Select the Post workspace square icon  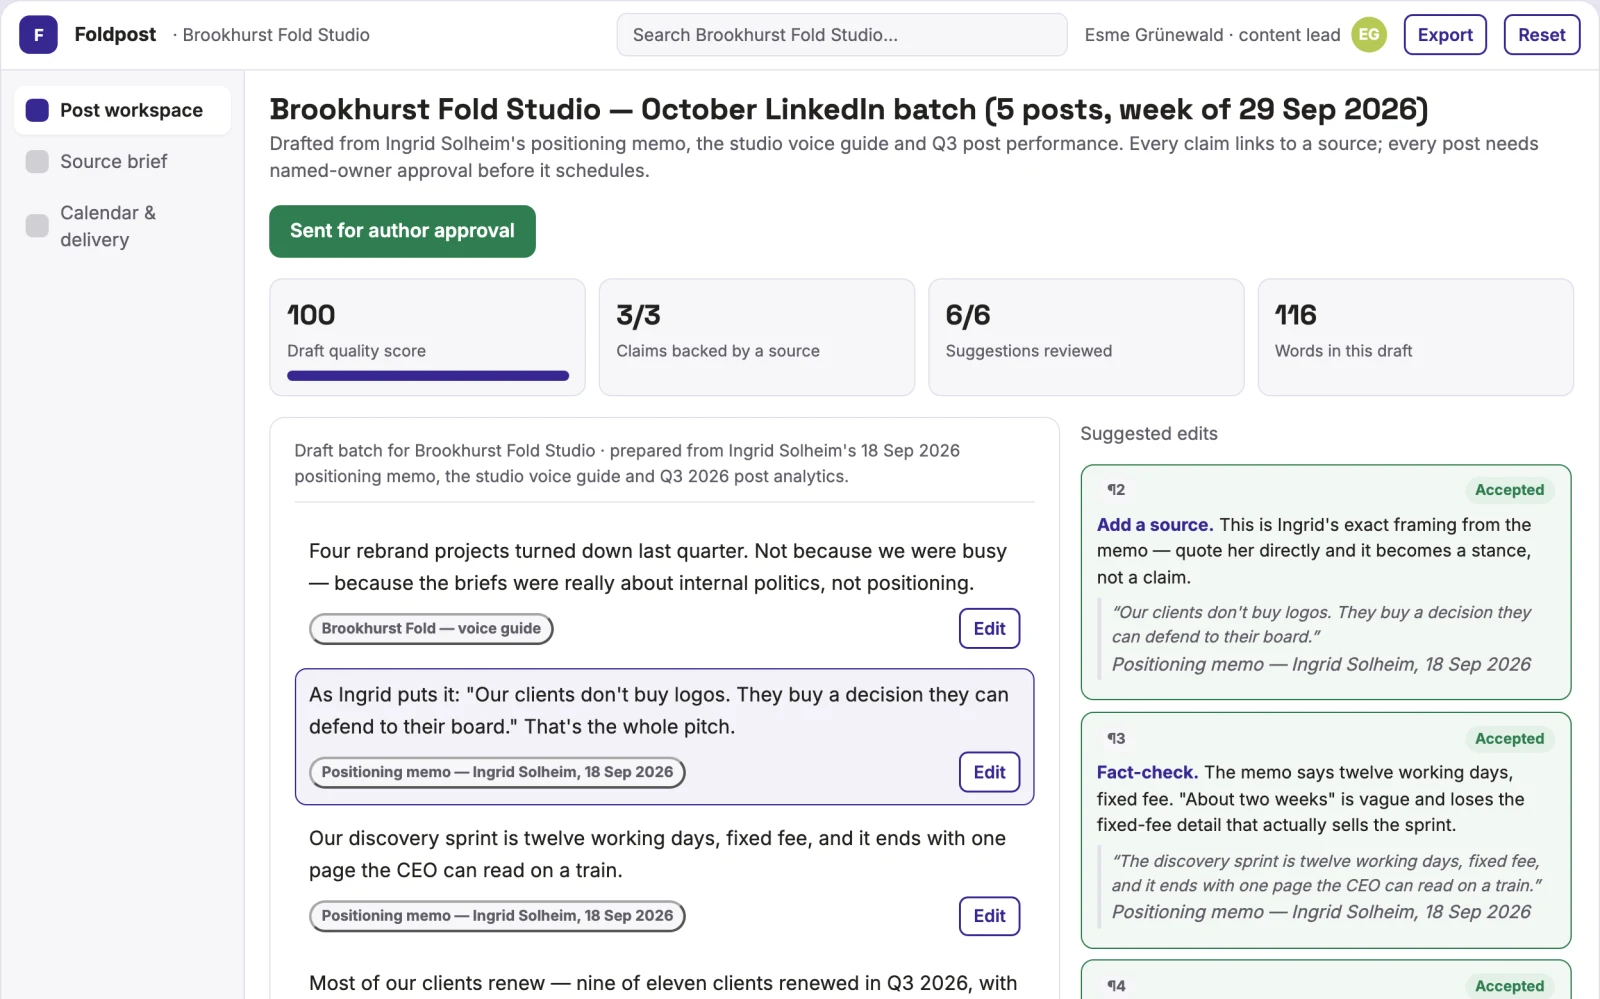(37, 110)
